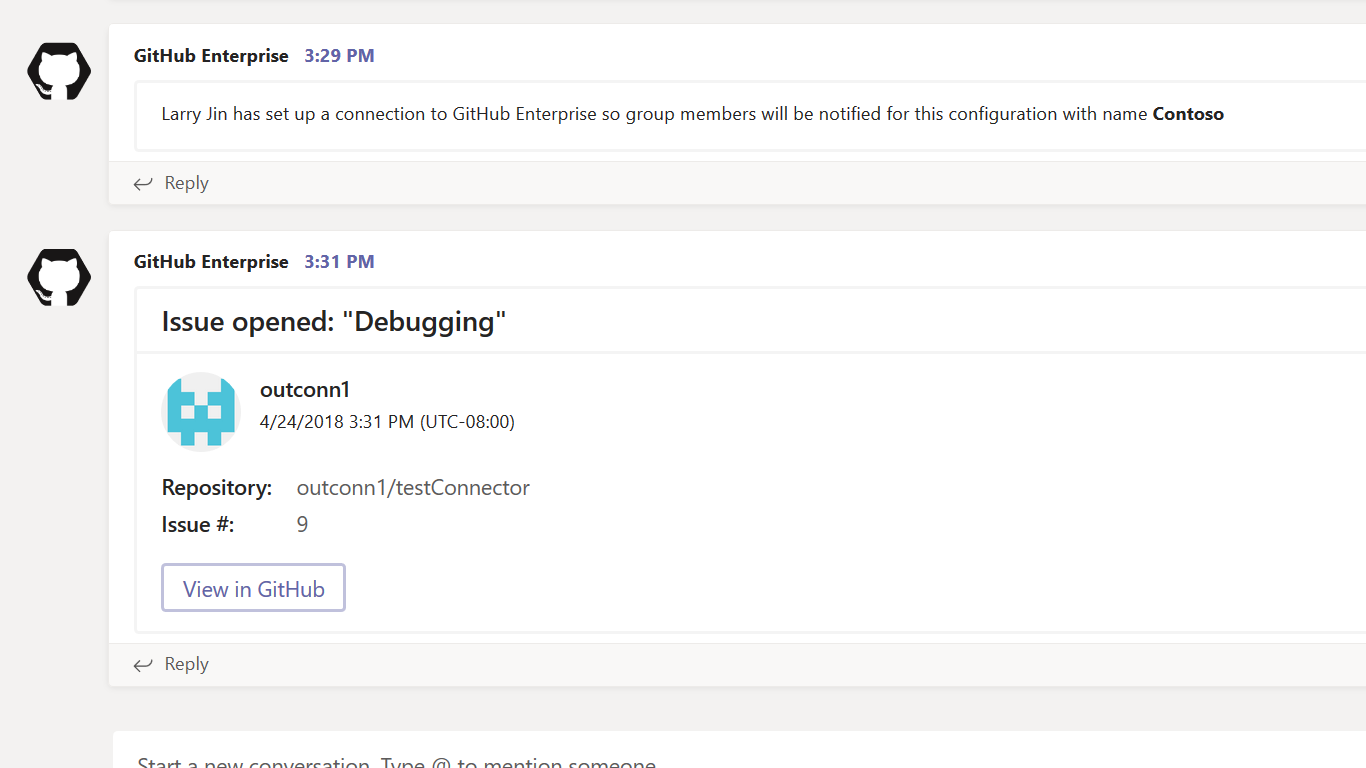Click the 3:29 PM timestamp

point(339,56)
